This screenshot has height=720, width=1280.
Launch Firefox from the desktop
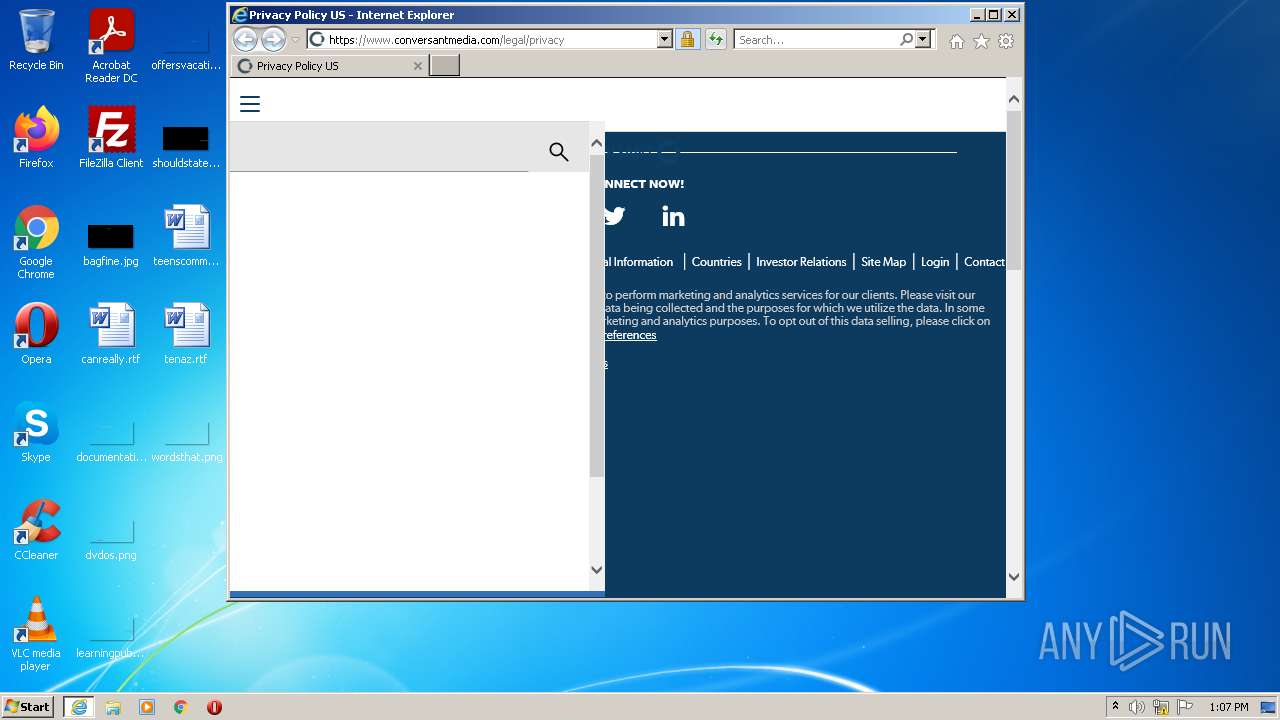coord(36,138)
